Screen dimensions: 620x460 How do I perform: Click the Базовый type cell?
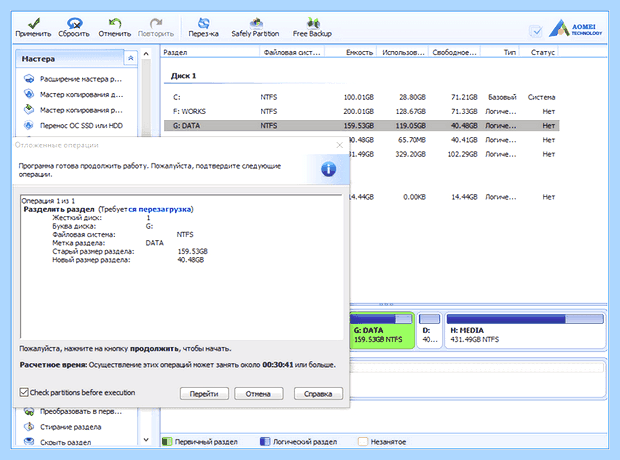(502, 97)
